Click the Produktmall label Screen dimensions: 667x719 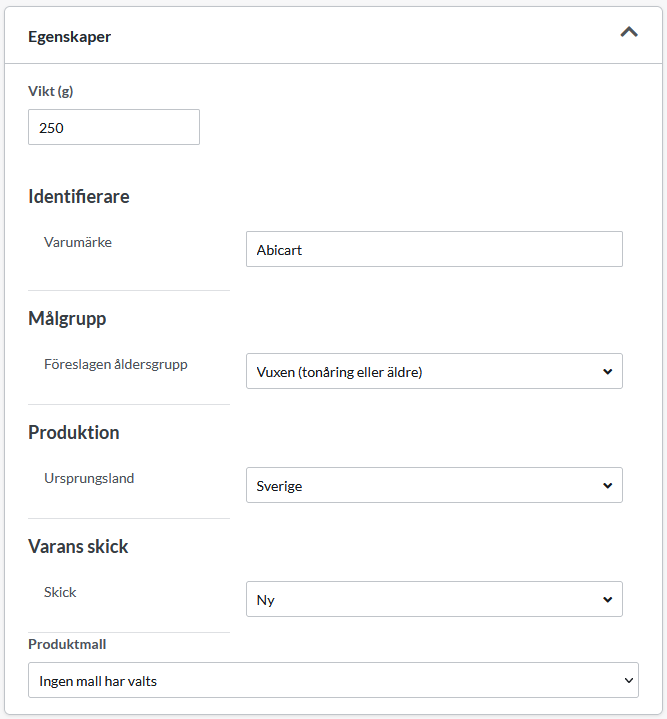[67, 644]
